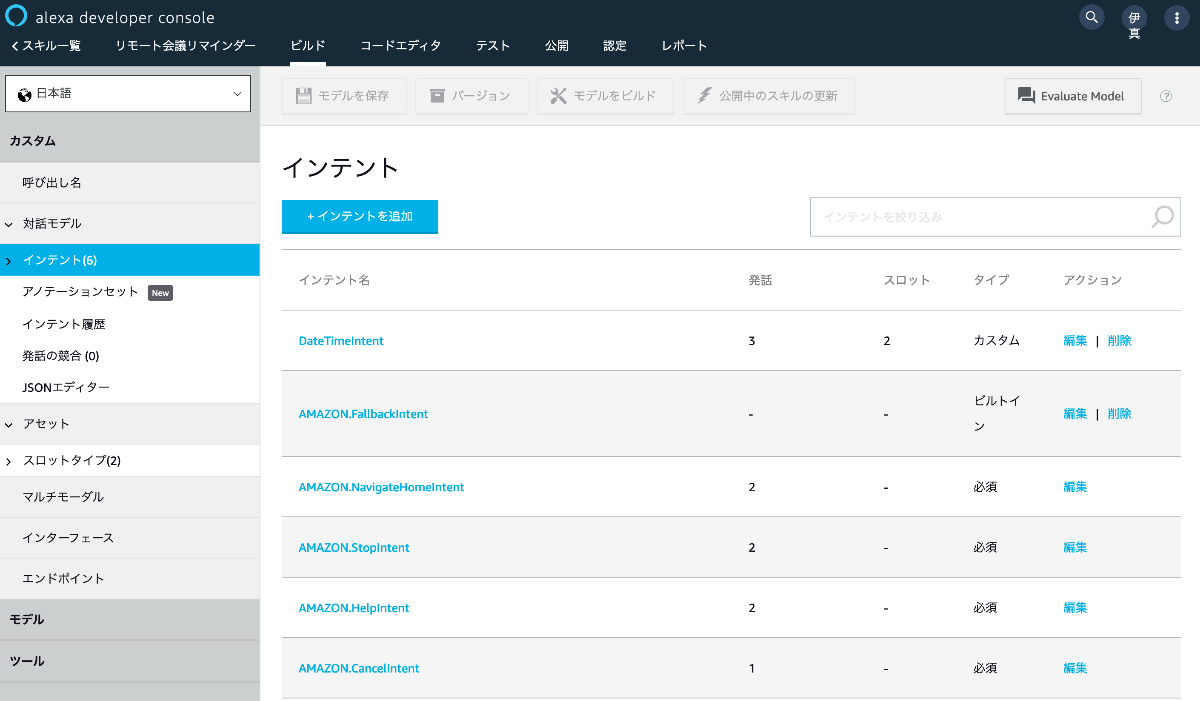Click 公開中のスキルの更新 button
This screenshot has width=1200, height=701.
(x=768, y=96)
